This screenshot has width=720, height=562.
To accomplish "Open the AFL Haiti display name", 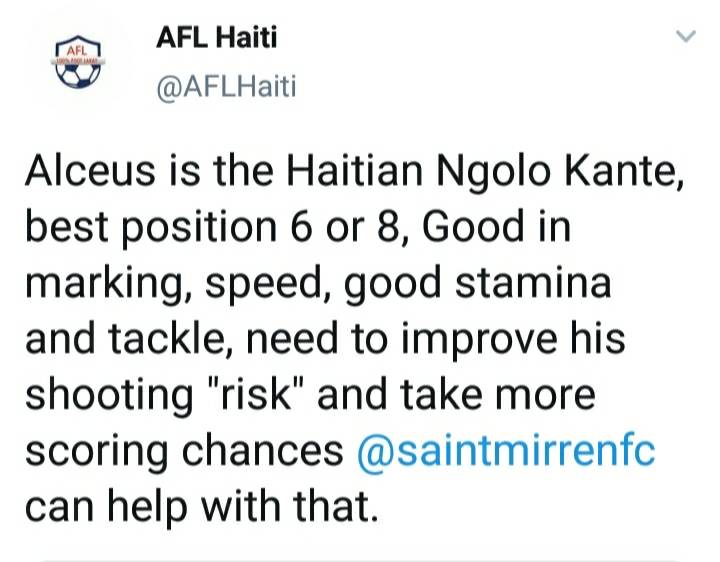I will click(x=217, y=37).
